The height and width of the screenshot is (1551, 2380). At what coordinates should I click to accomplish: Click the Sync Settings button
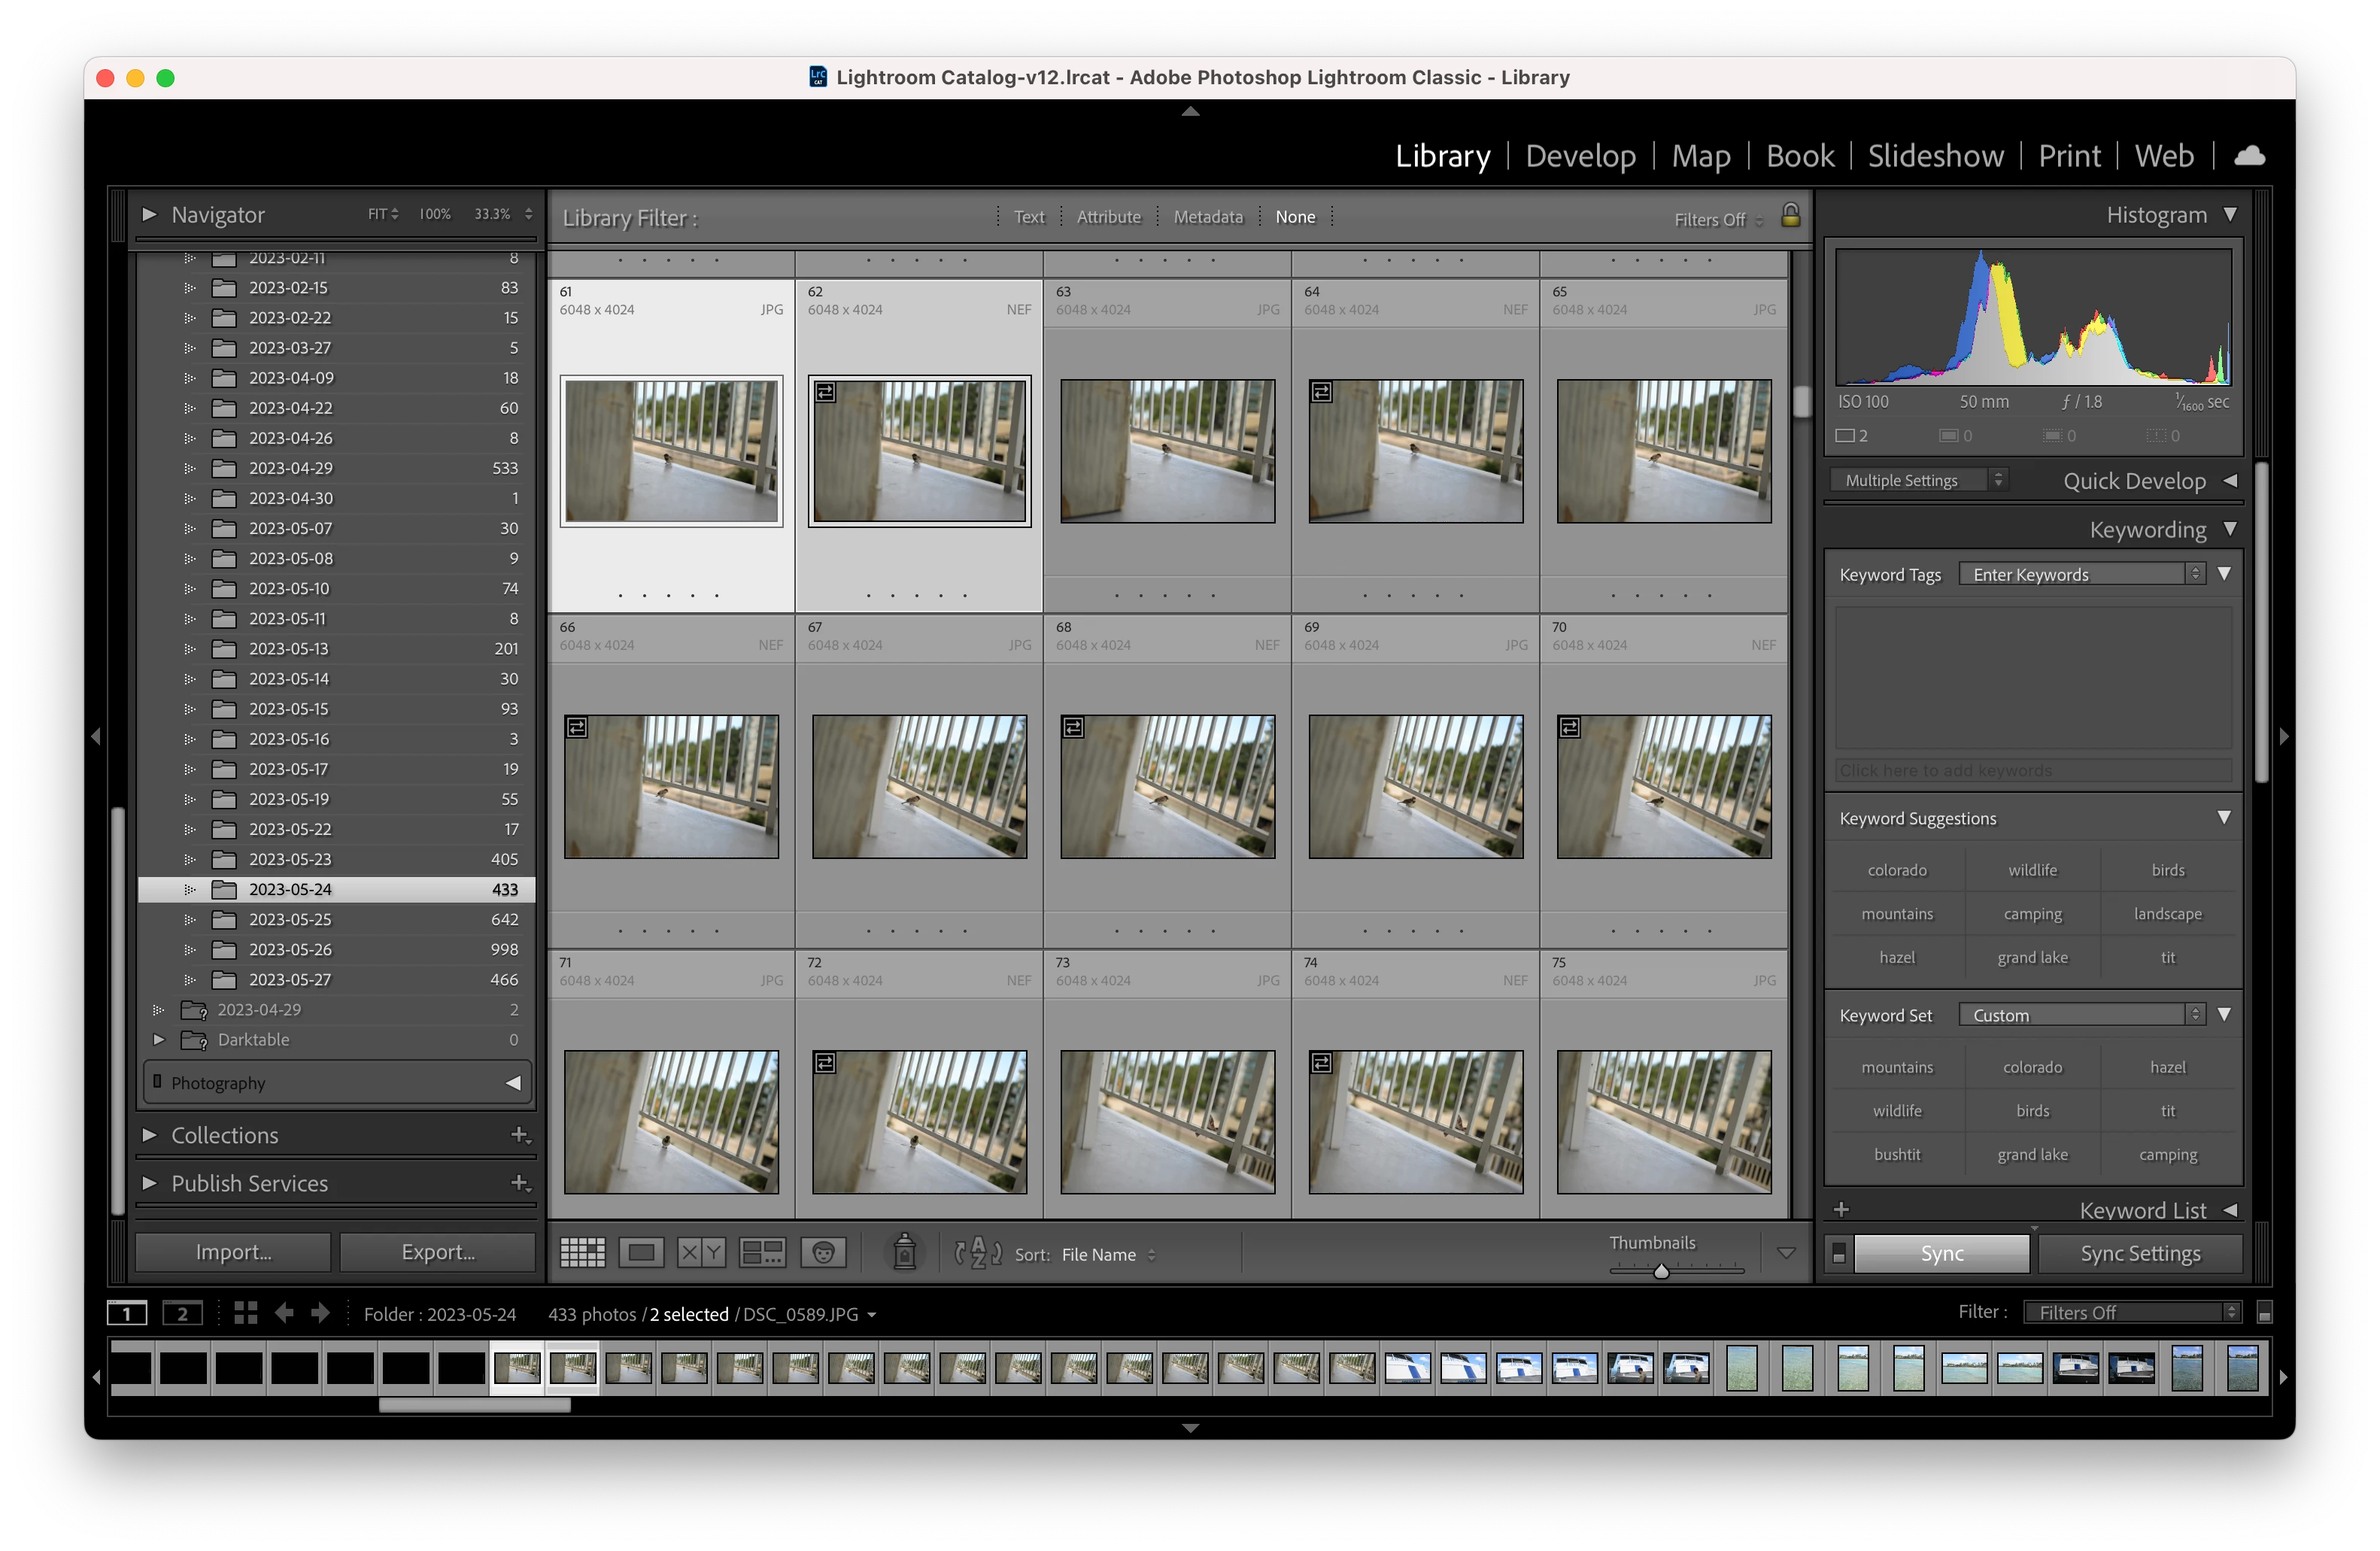(x=2140, y=1253)
